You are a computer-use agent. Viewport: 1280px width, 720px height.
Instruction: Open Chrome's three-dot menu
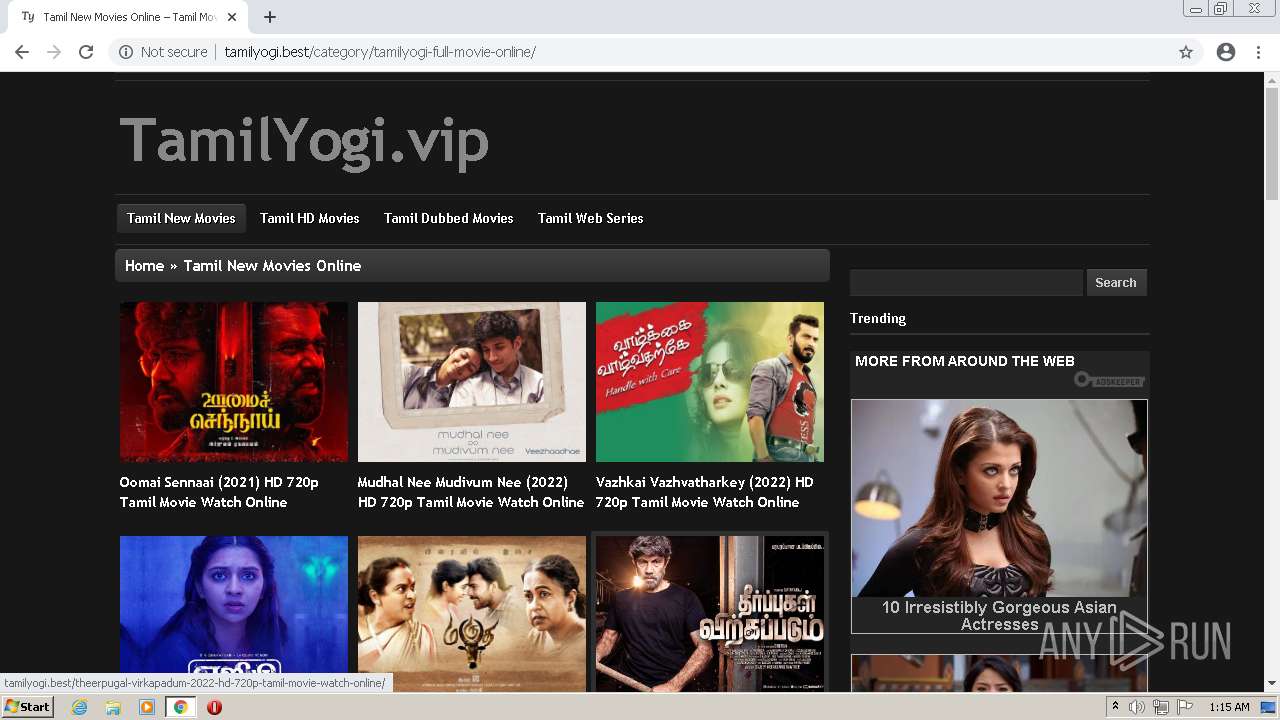coord(1258,52)
